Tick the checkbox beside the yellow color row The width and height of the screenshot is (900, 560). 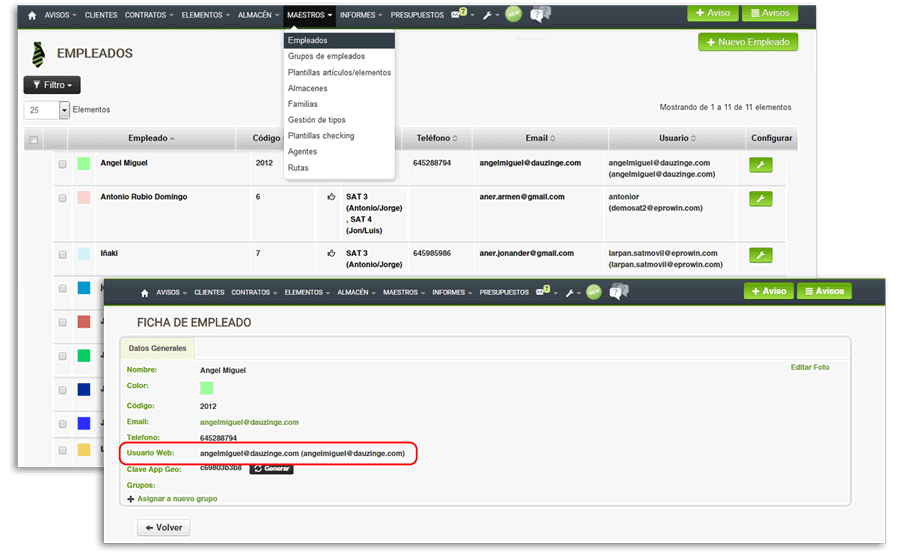point(63,450)
